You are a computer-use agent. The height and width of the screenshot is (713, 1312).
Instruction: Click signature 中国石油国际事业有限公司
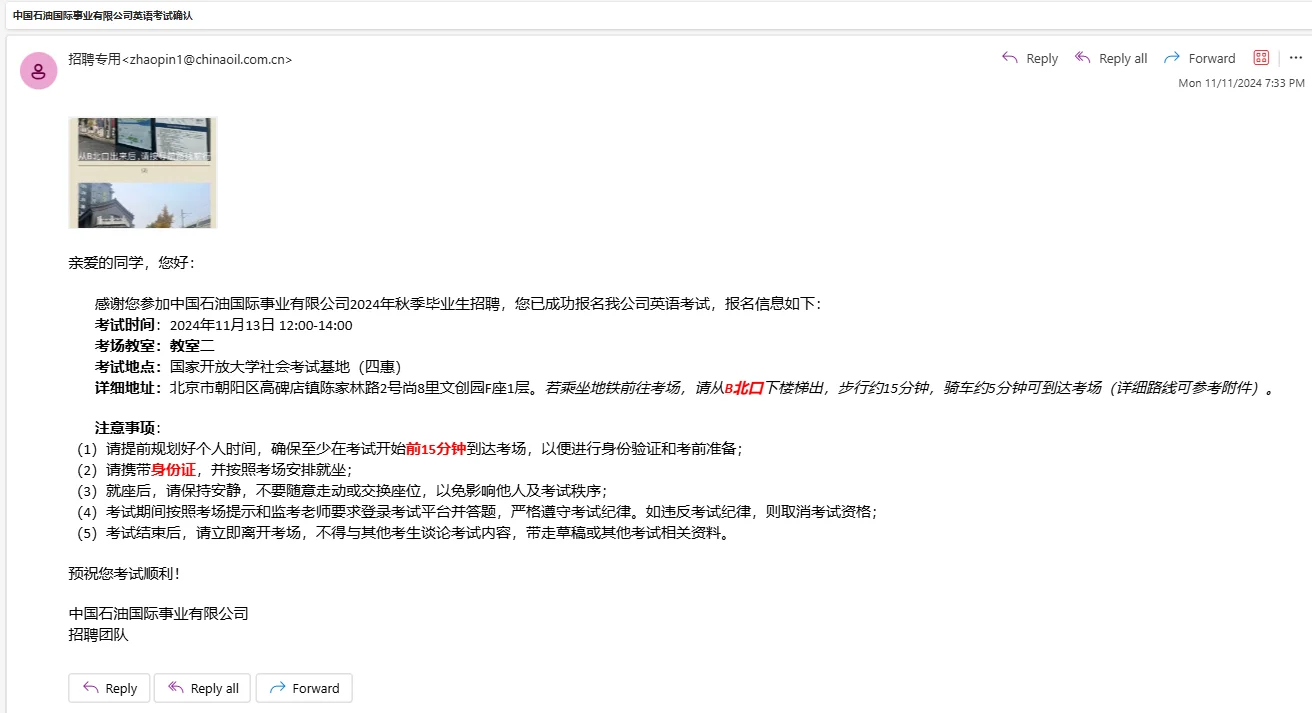[x=158, y=613]
